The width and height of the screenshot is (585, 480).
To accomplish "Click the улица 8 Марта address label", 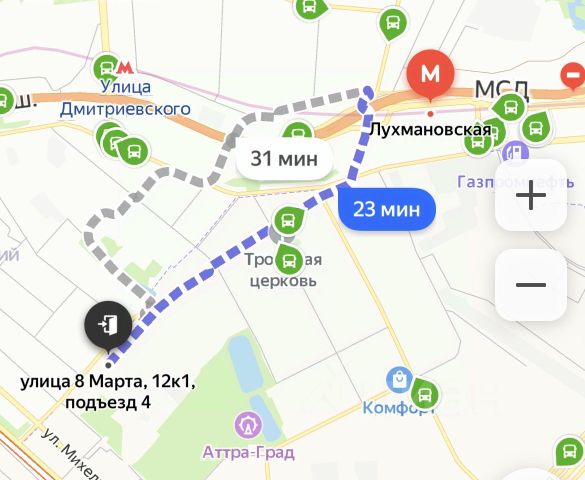I will (108, 392).
